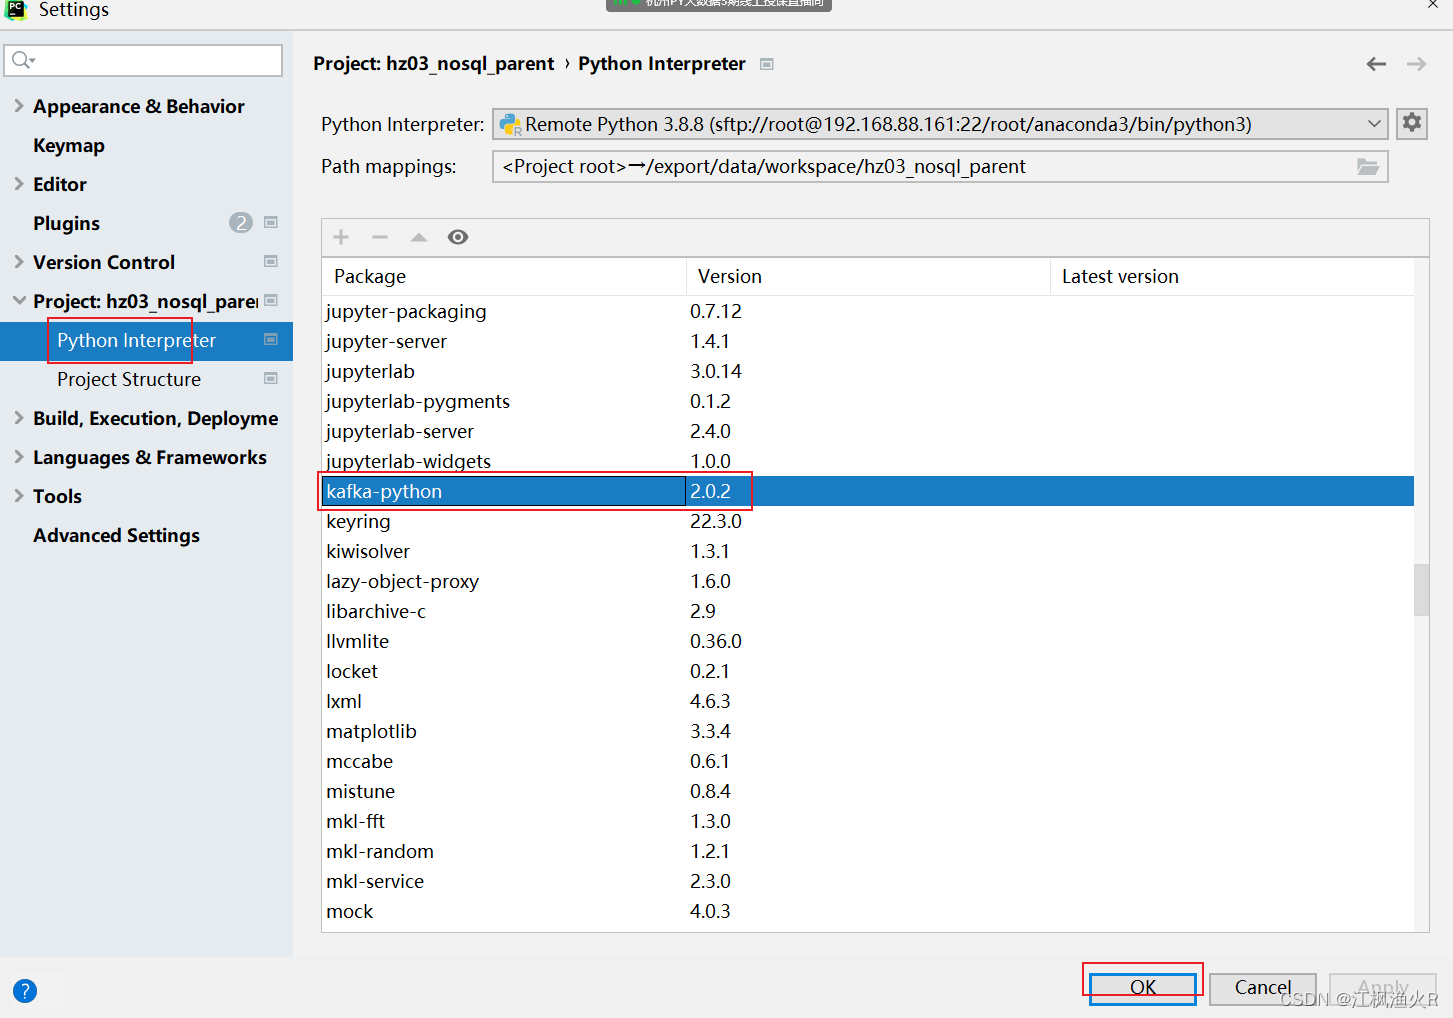
Task: Select the locket package row
Action: [x=868, y=671]
